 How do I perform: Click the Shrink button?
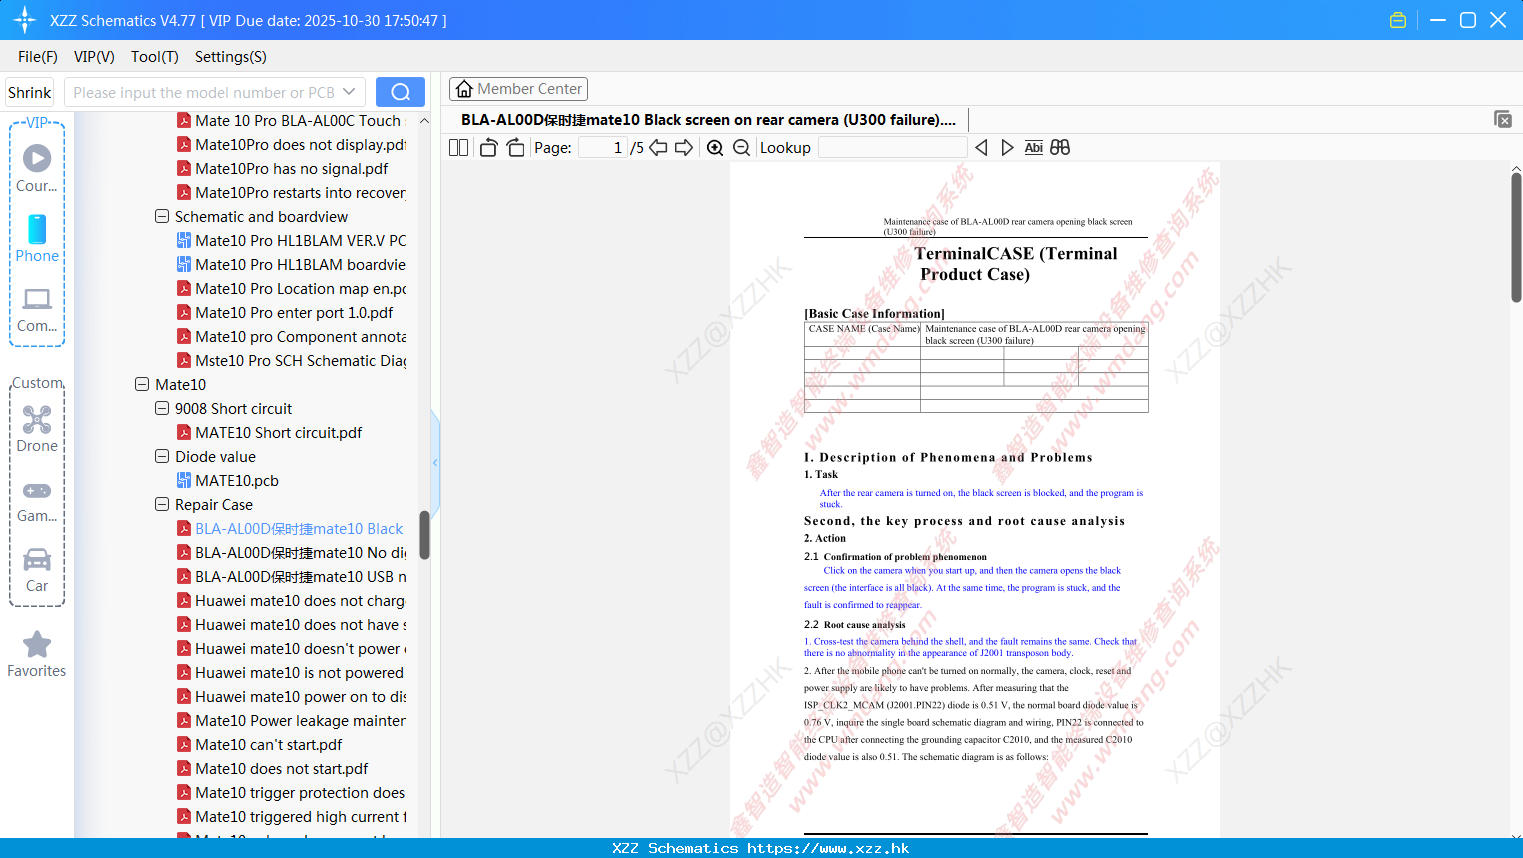click(x=29, y=92)
